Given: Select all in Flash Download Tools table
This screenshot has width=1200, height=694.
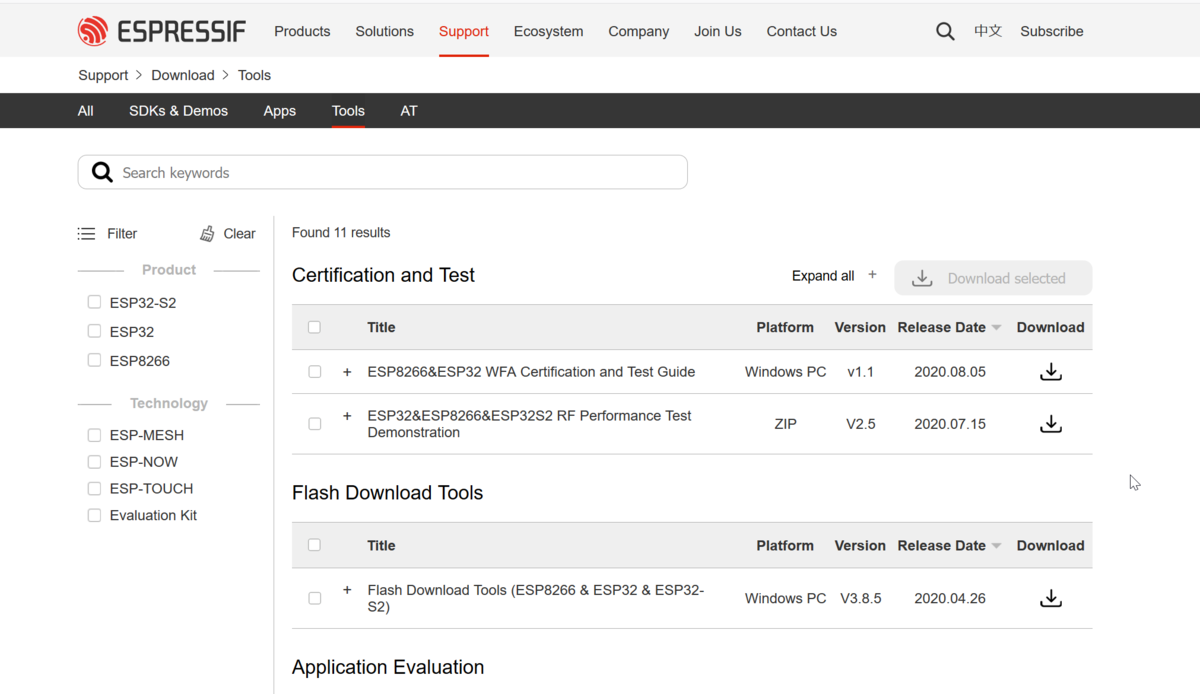Looking at the screenshot, I should click(314, 545).
